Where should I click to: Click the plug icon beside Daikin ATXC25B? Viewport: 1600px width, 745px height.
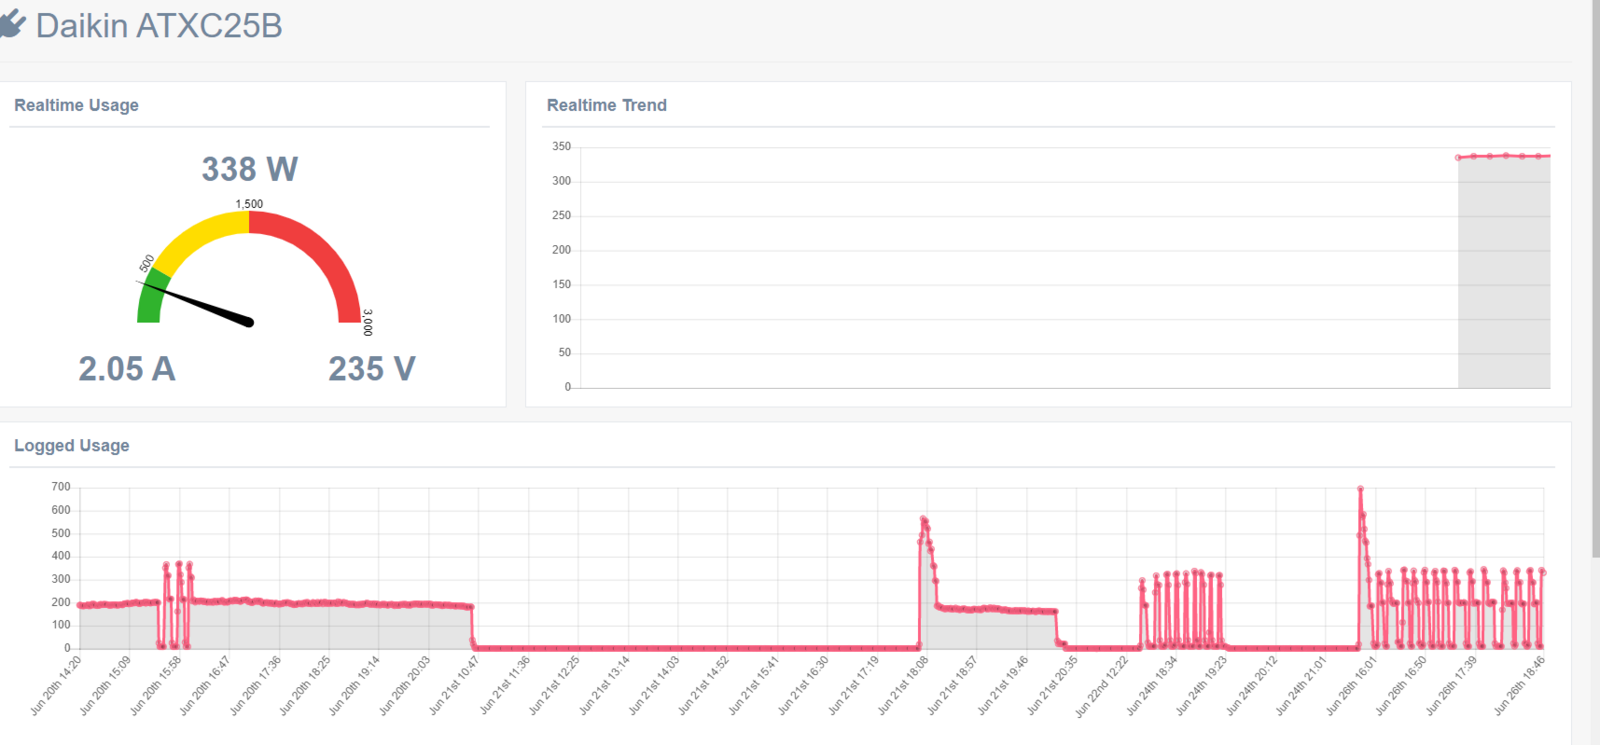(x=12, y=24)
